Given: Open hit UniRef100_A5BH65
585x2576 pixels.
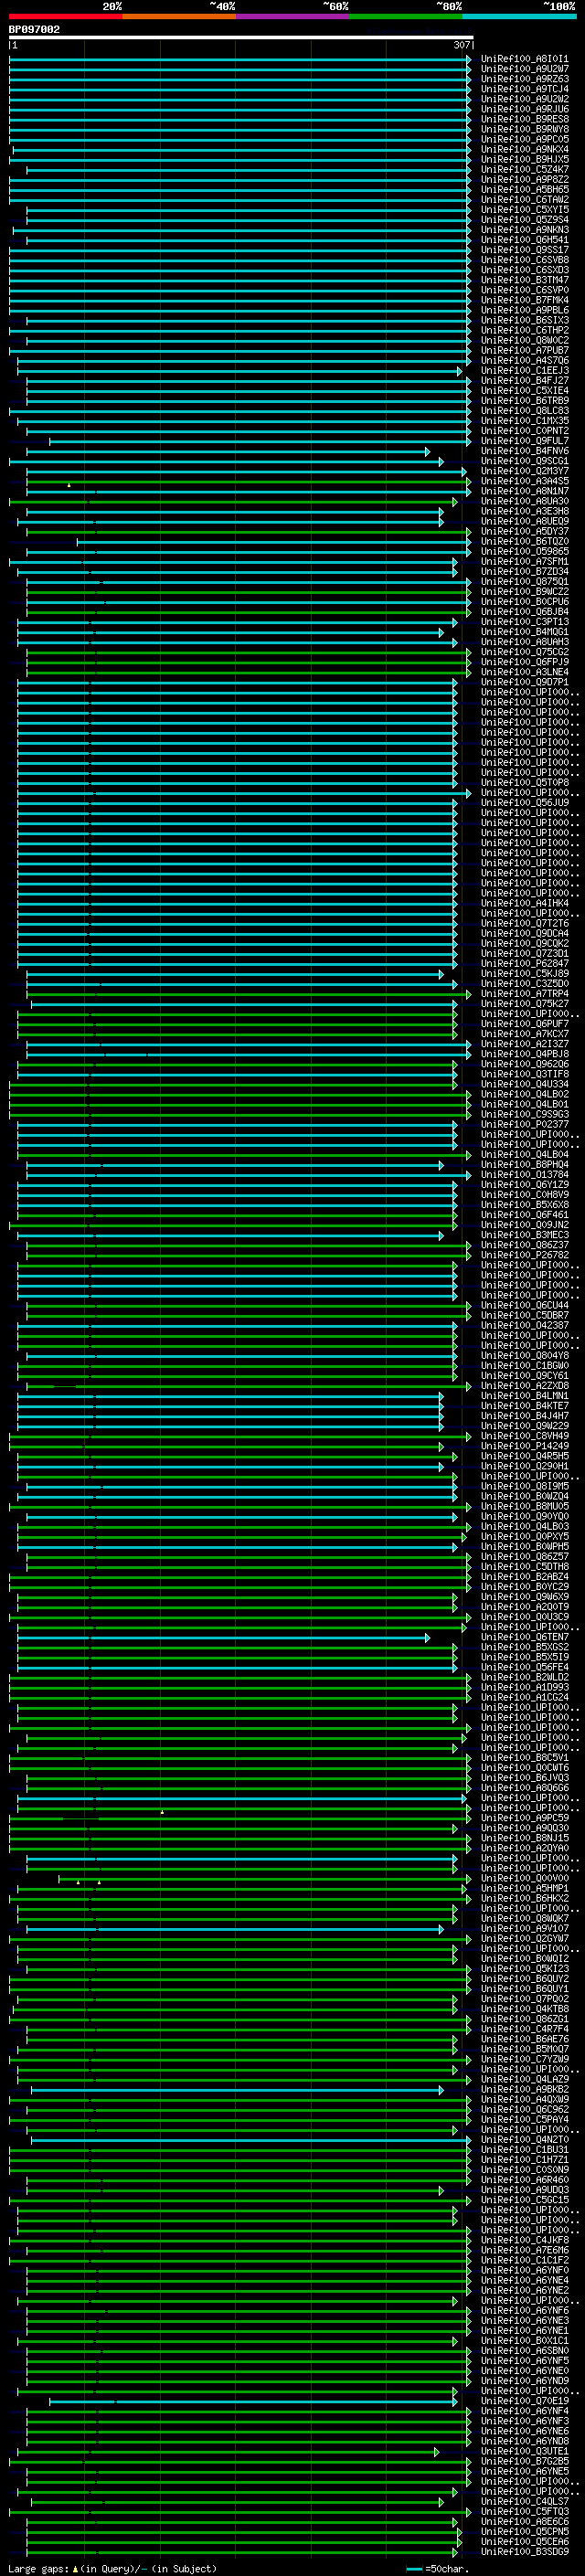Looking at the screenshot, I should 525,190.
